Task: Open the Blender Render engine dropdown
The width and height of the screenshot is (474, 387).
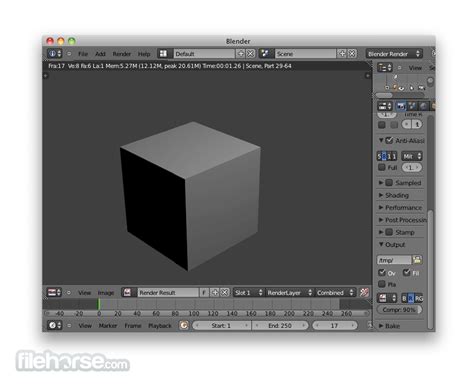Action: [x=394, y=54]
